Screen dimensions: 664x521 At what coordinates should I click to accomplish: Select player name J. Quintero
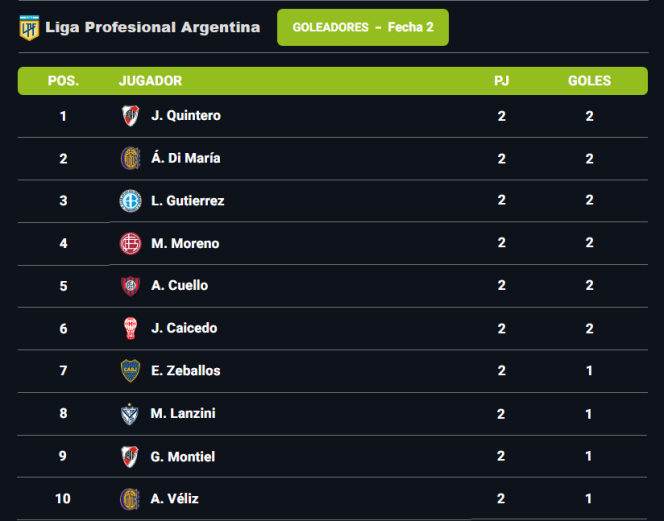(186, 116)
